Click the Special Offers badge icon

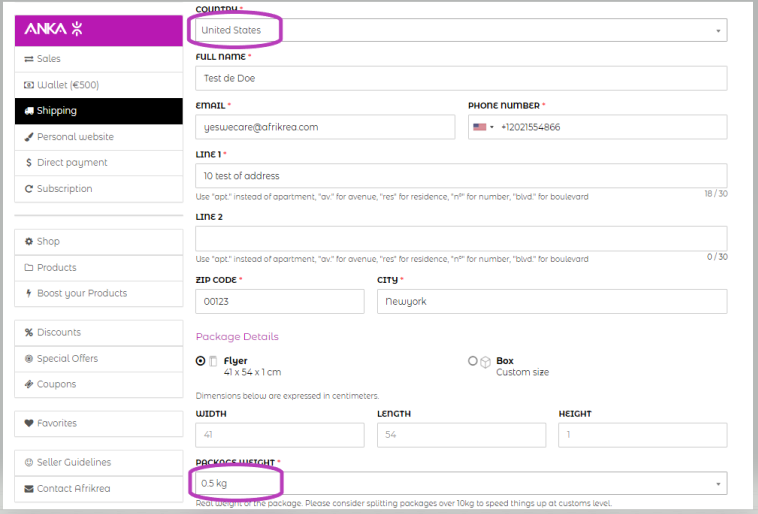pyautogui.click(x=29, y=358)
